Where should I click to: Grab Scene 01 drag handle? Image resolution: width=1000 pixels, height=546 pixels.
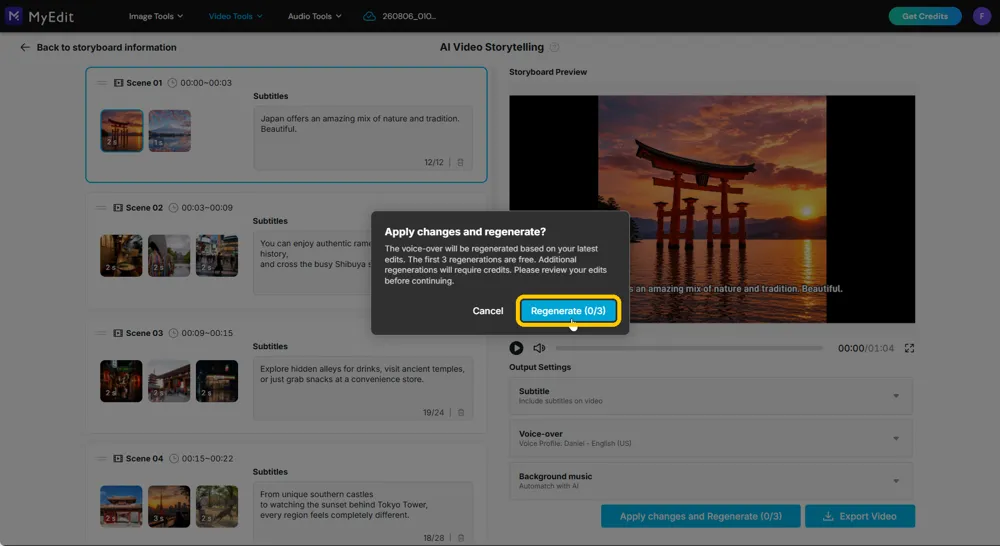click(101, 83)
